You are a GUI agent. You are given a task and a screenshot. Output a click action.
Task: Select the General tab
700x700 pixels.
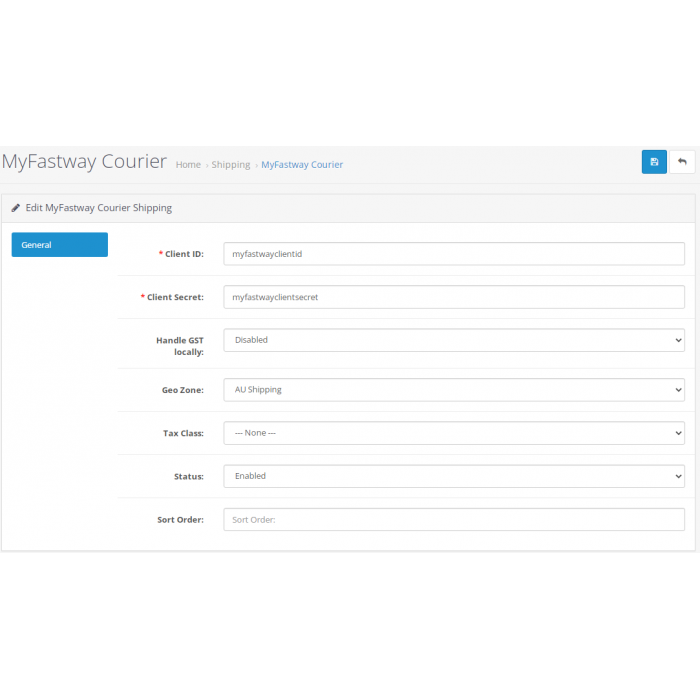coord(59,245)
